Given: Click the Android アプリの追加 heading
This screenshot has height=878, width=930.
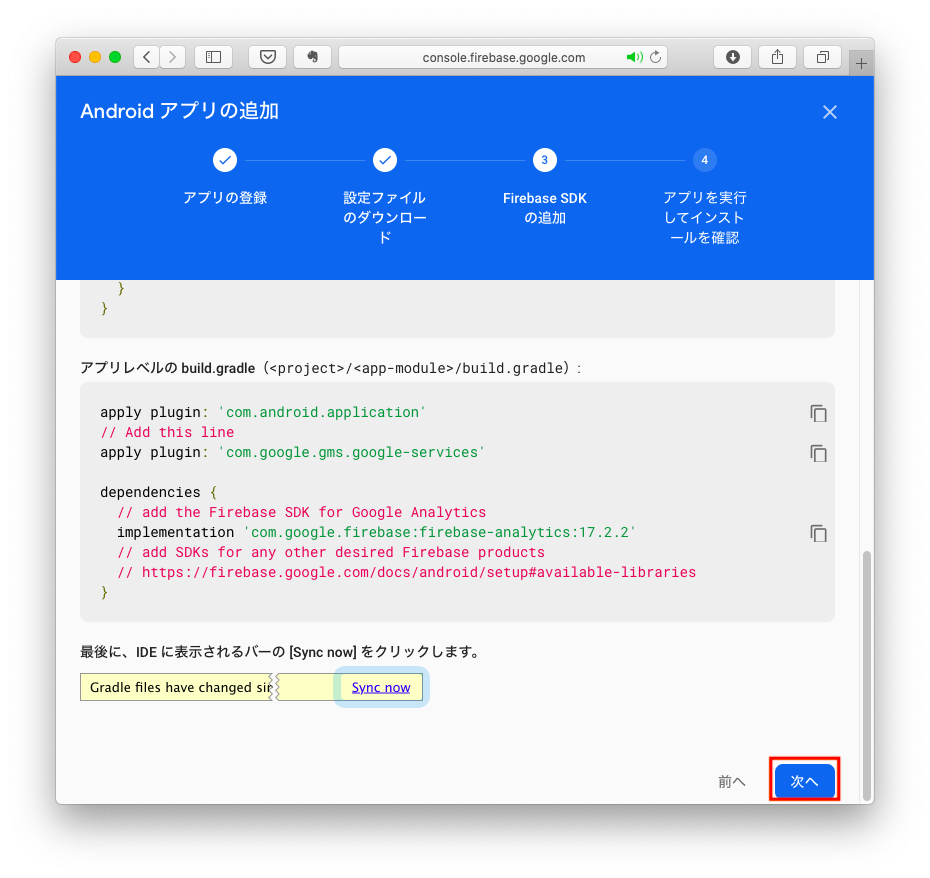Looking at the screenshot, I should click(x=180, y=111).
